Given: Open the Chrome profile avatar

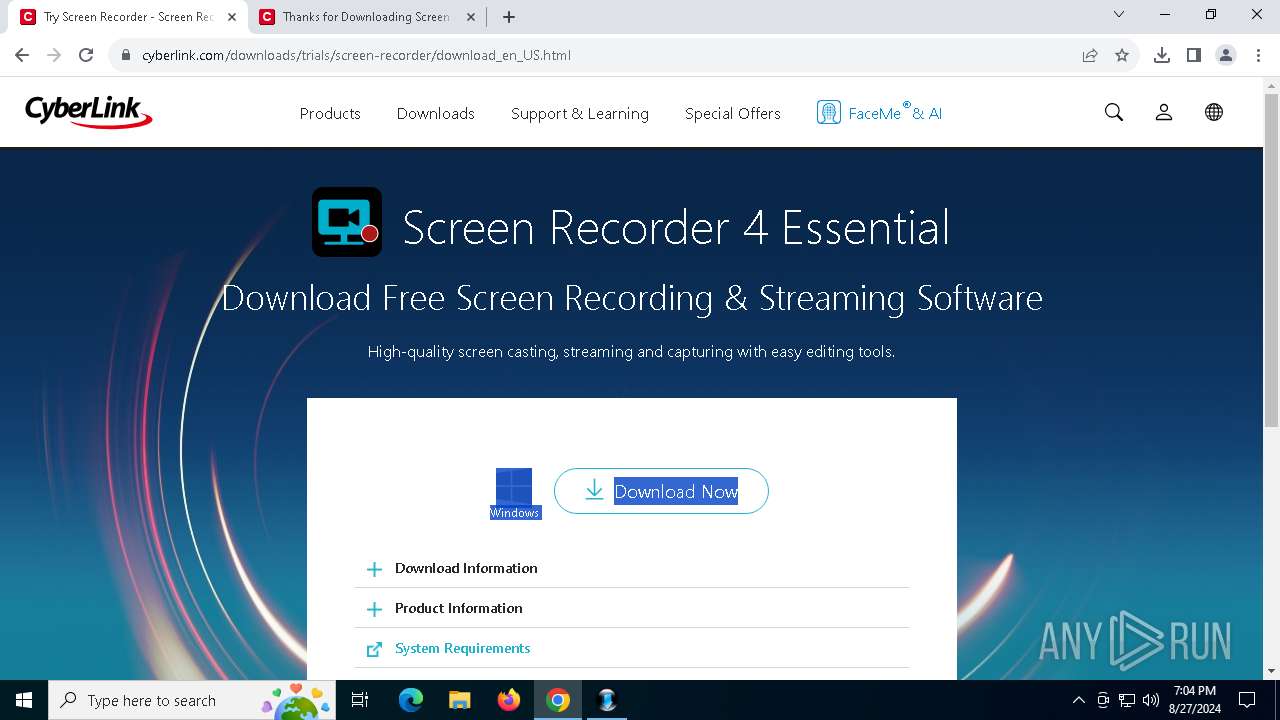Looking at the screenshot, I should click(x=1226, y=55).
